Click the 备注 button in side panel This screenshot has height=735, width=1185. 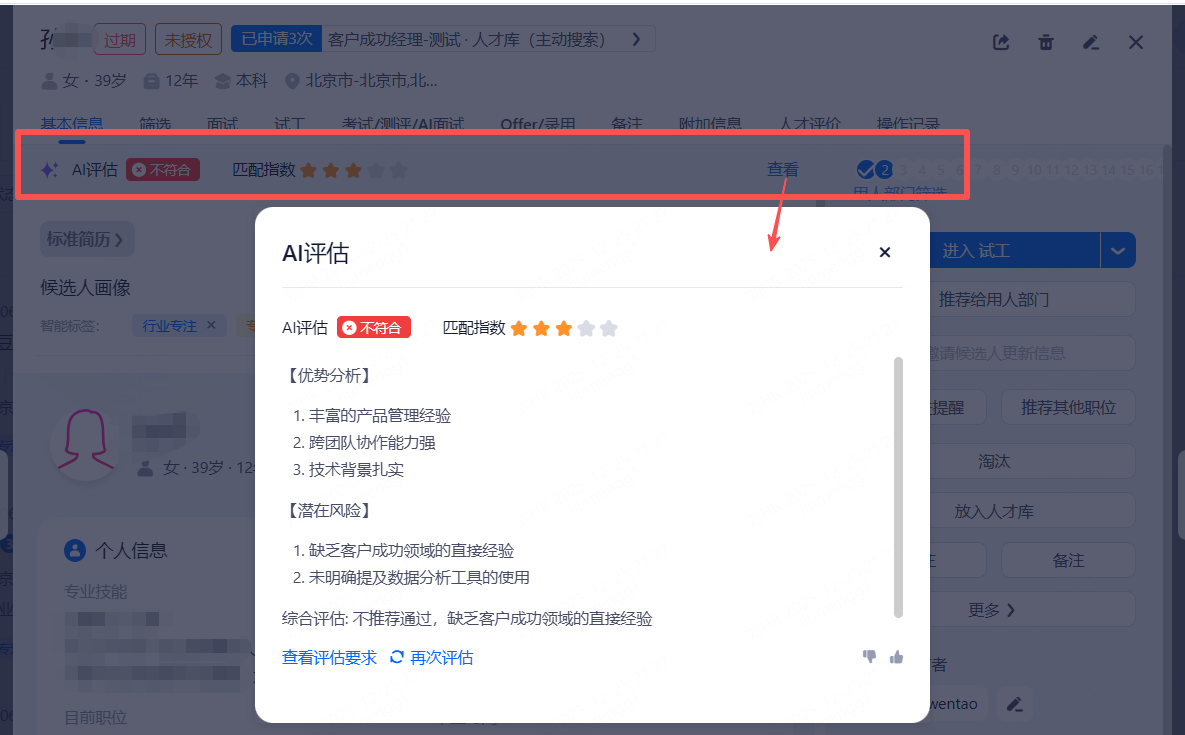pyautogui.click(x=1068, y=561)
